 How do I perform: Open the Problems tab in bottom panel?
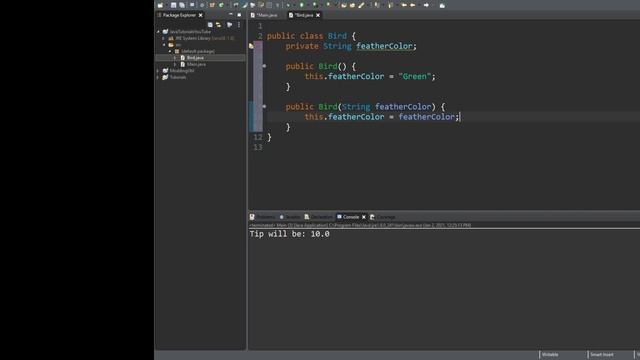pos(262,217)
